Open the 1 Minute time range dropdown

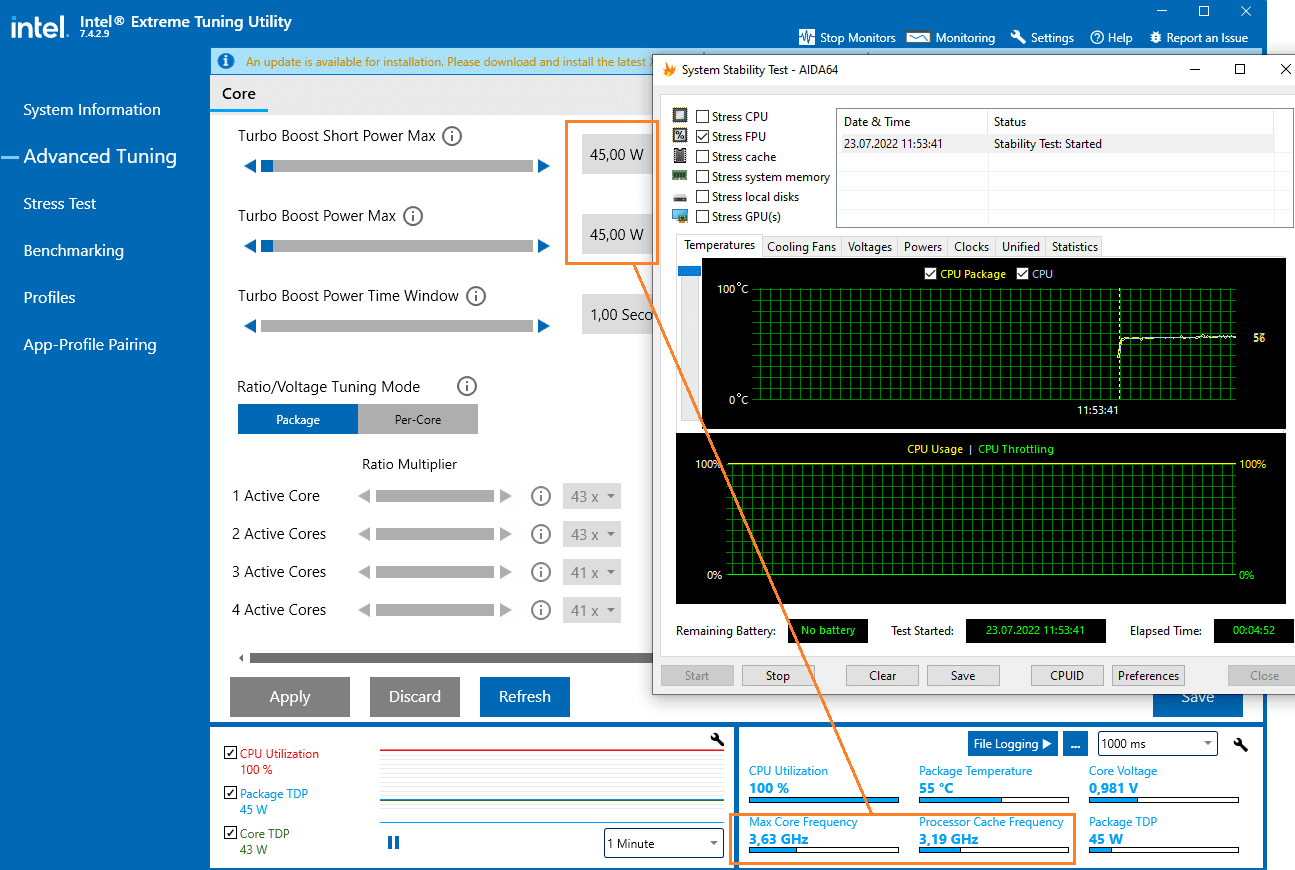[x=664, y=843]
